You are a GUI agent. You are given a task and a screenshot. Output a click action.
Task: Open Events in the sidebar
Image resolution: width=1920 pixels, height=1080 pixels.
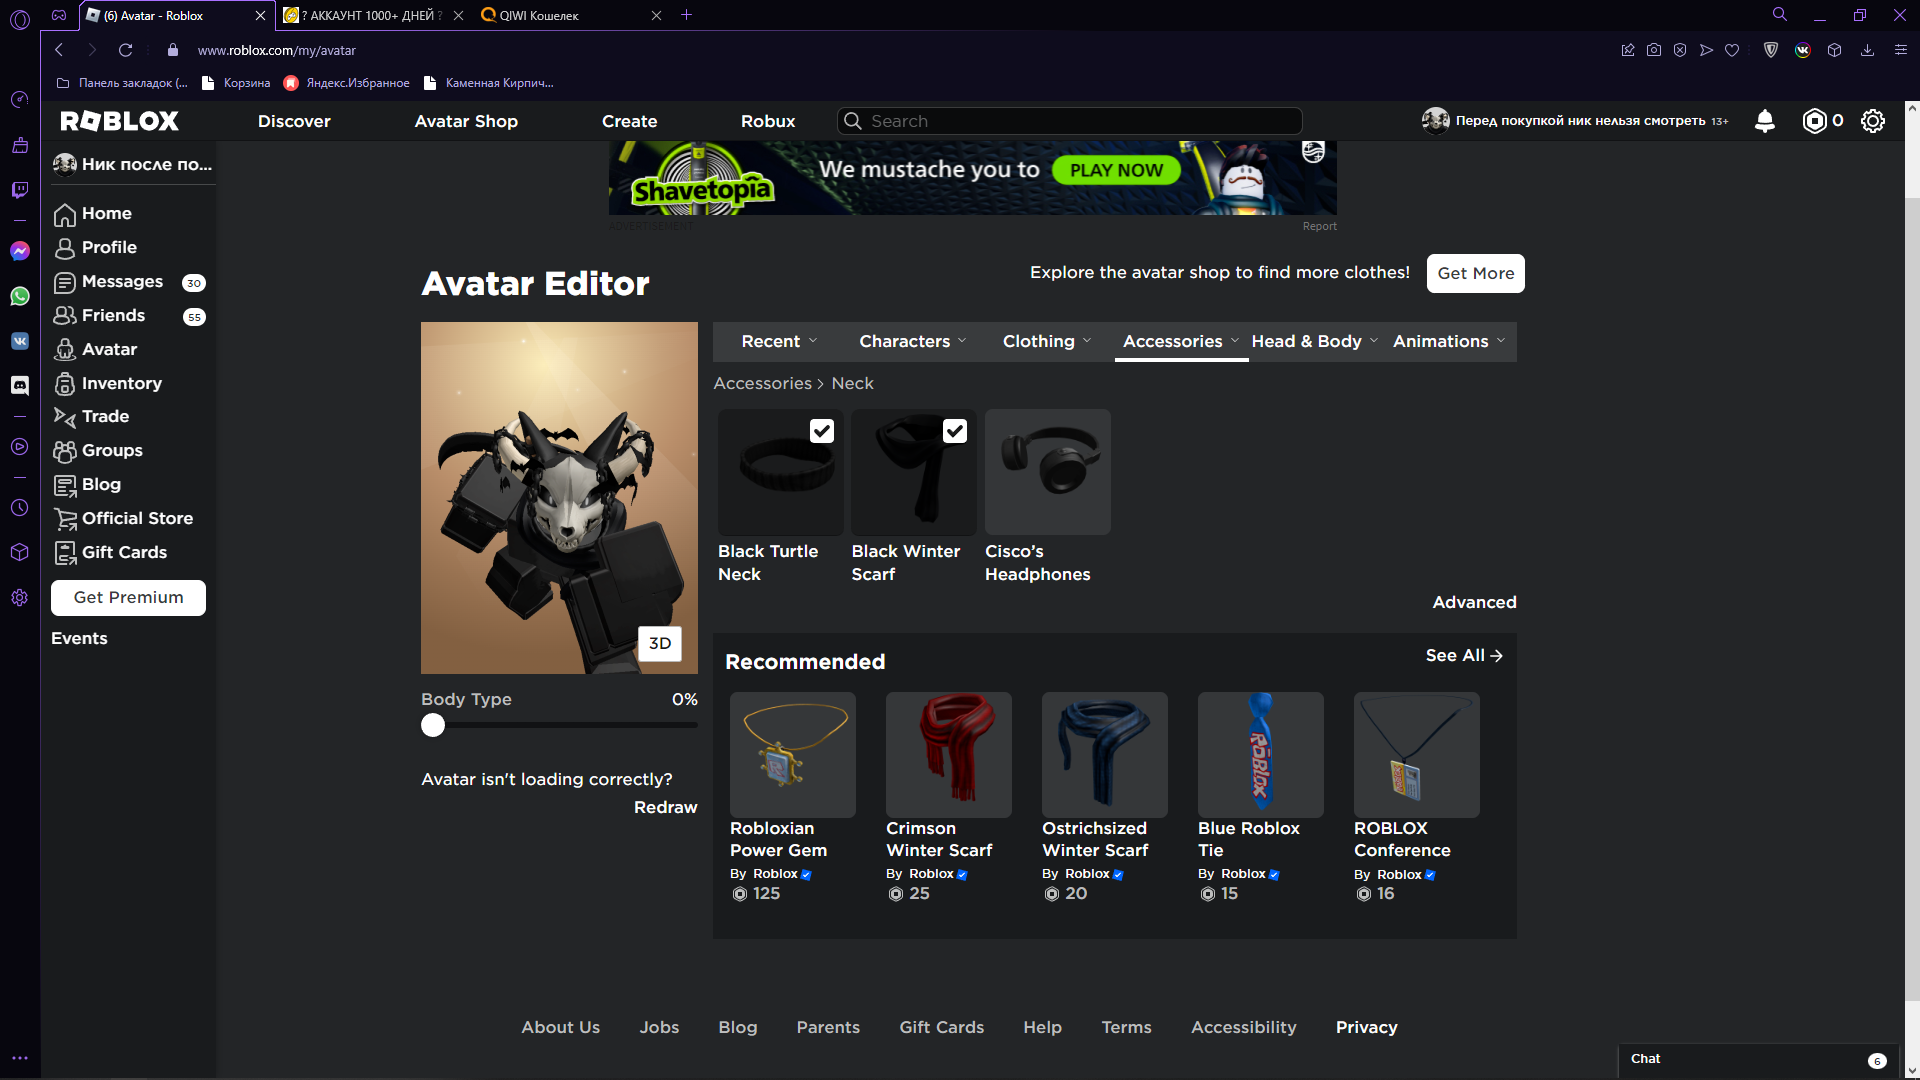click(x=79, y=638)
